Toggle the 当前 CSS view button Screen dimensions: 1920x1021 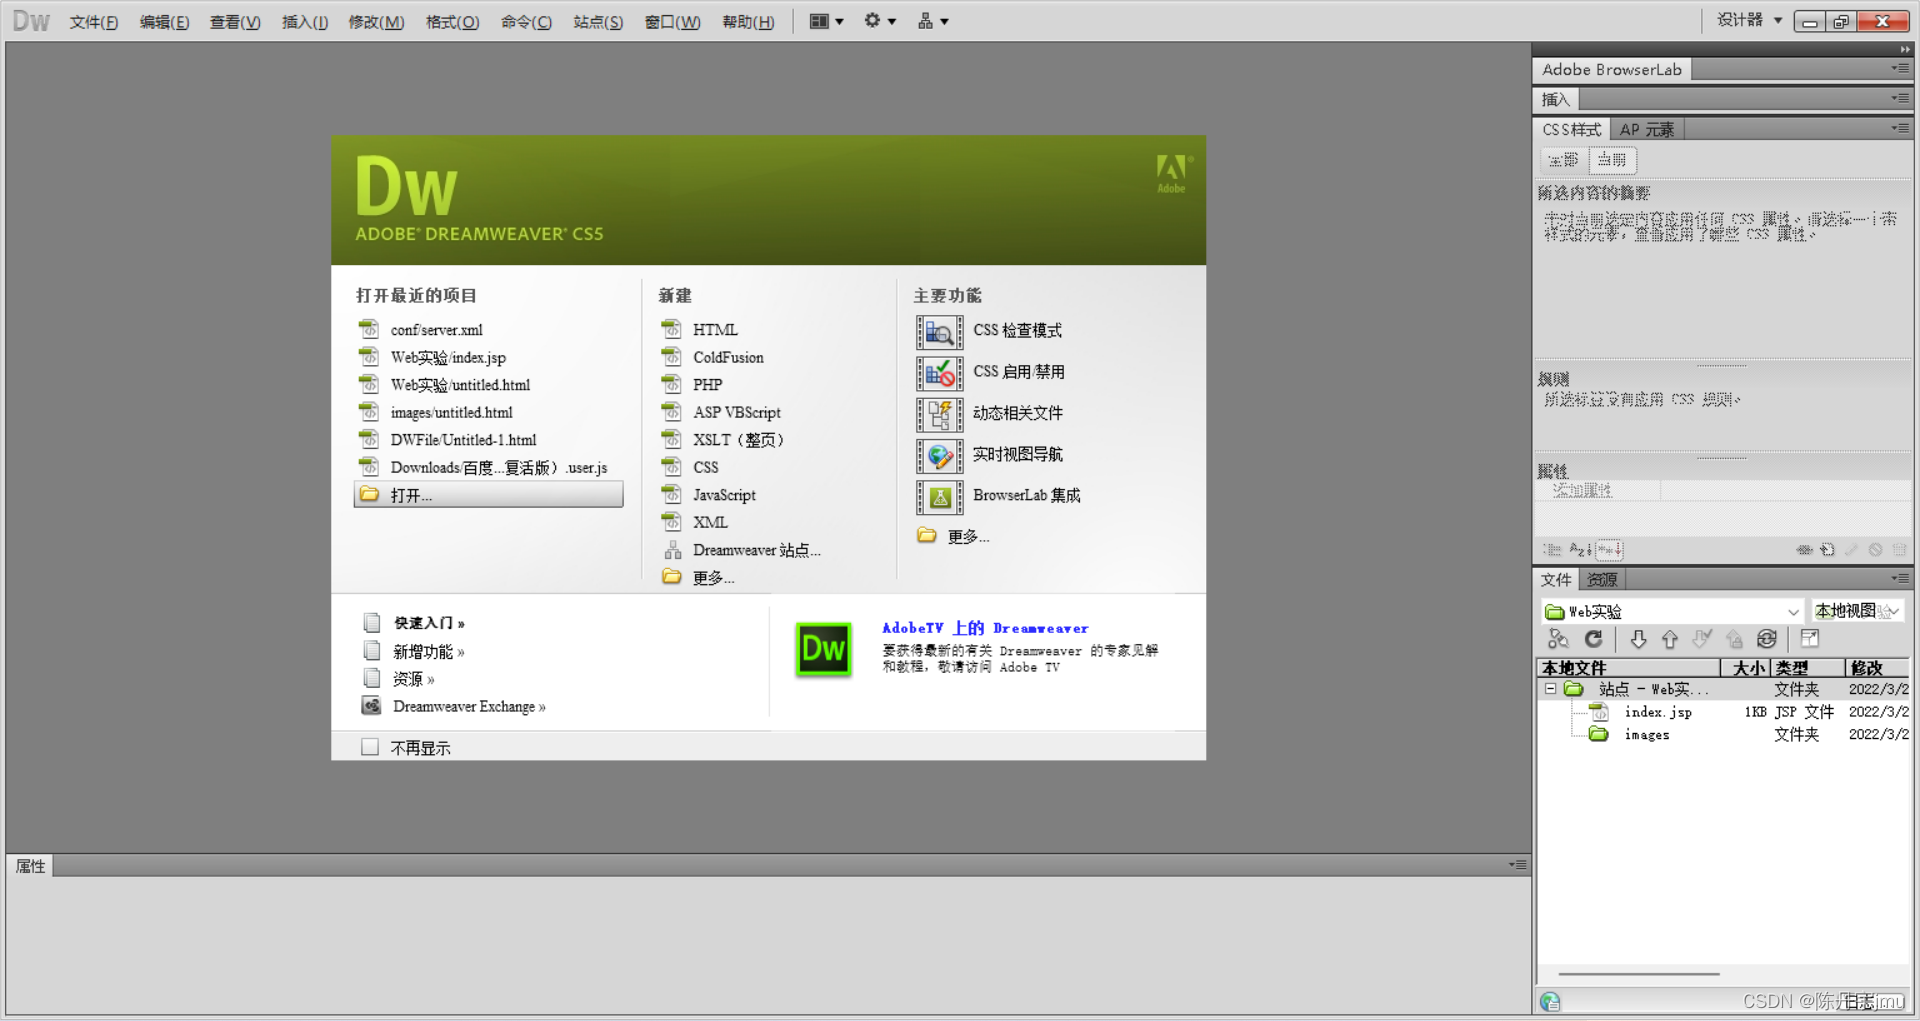click(1612, 160)
